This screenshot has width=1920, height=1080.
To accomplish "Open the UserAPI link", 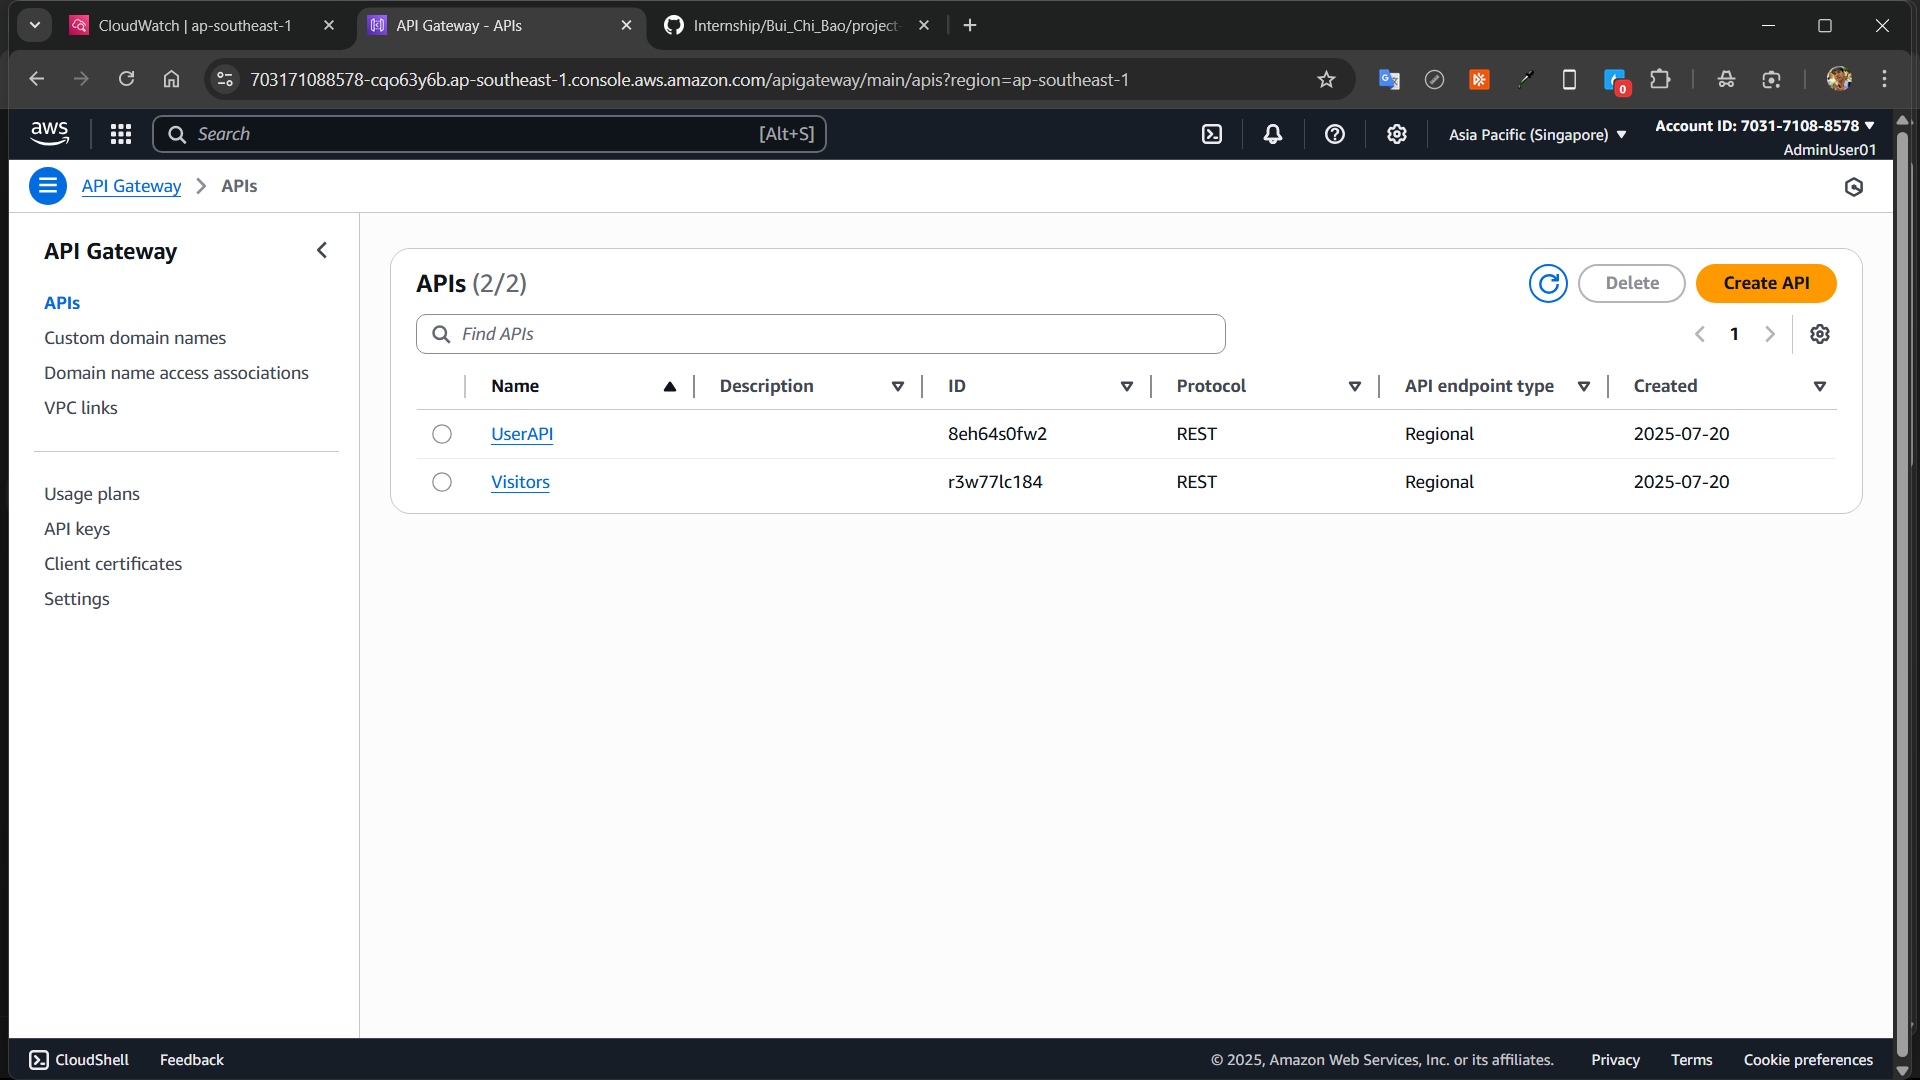I will pyautogui.click(x=522, y=434).
